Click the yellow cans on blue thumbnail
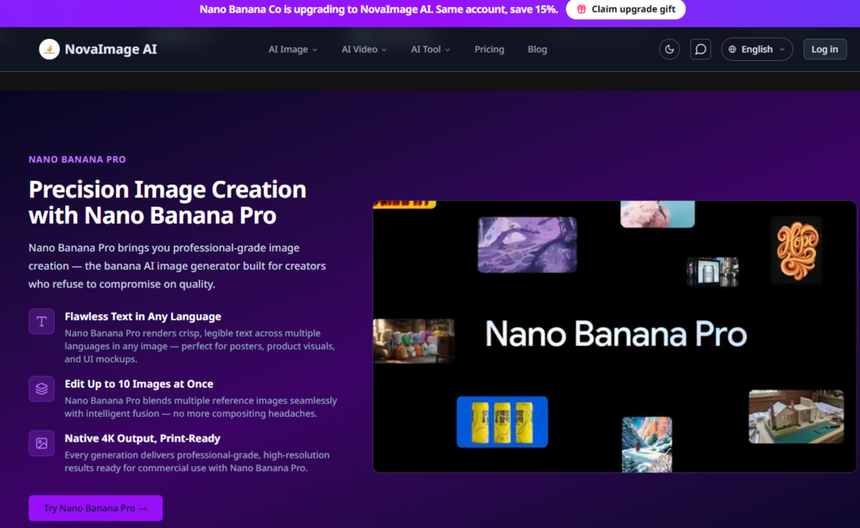Viewport: 860px width, 528px height. 502,422
